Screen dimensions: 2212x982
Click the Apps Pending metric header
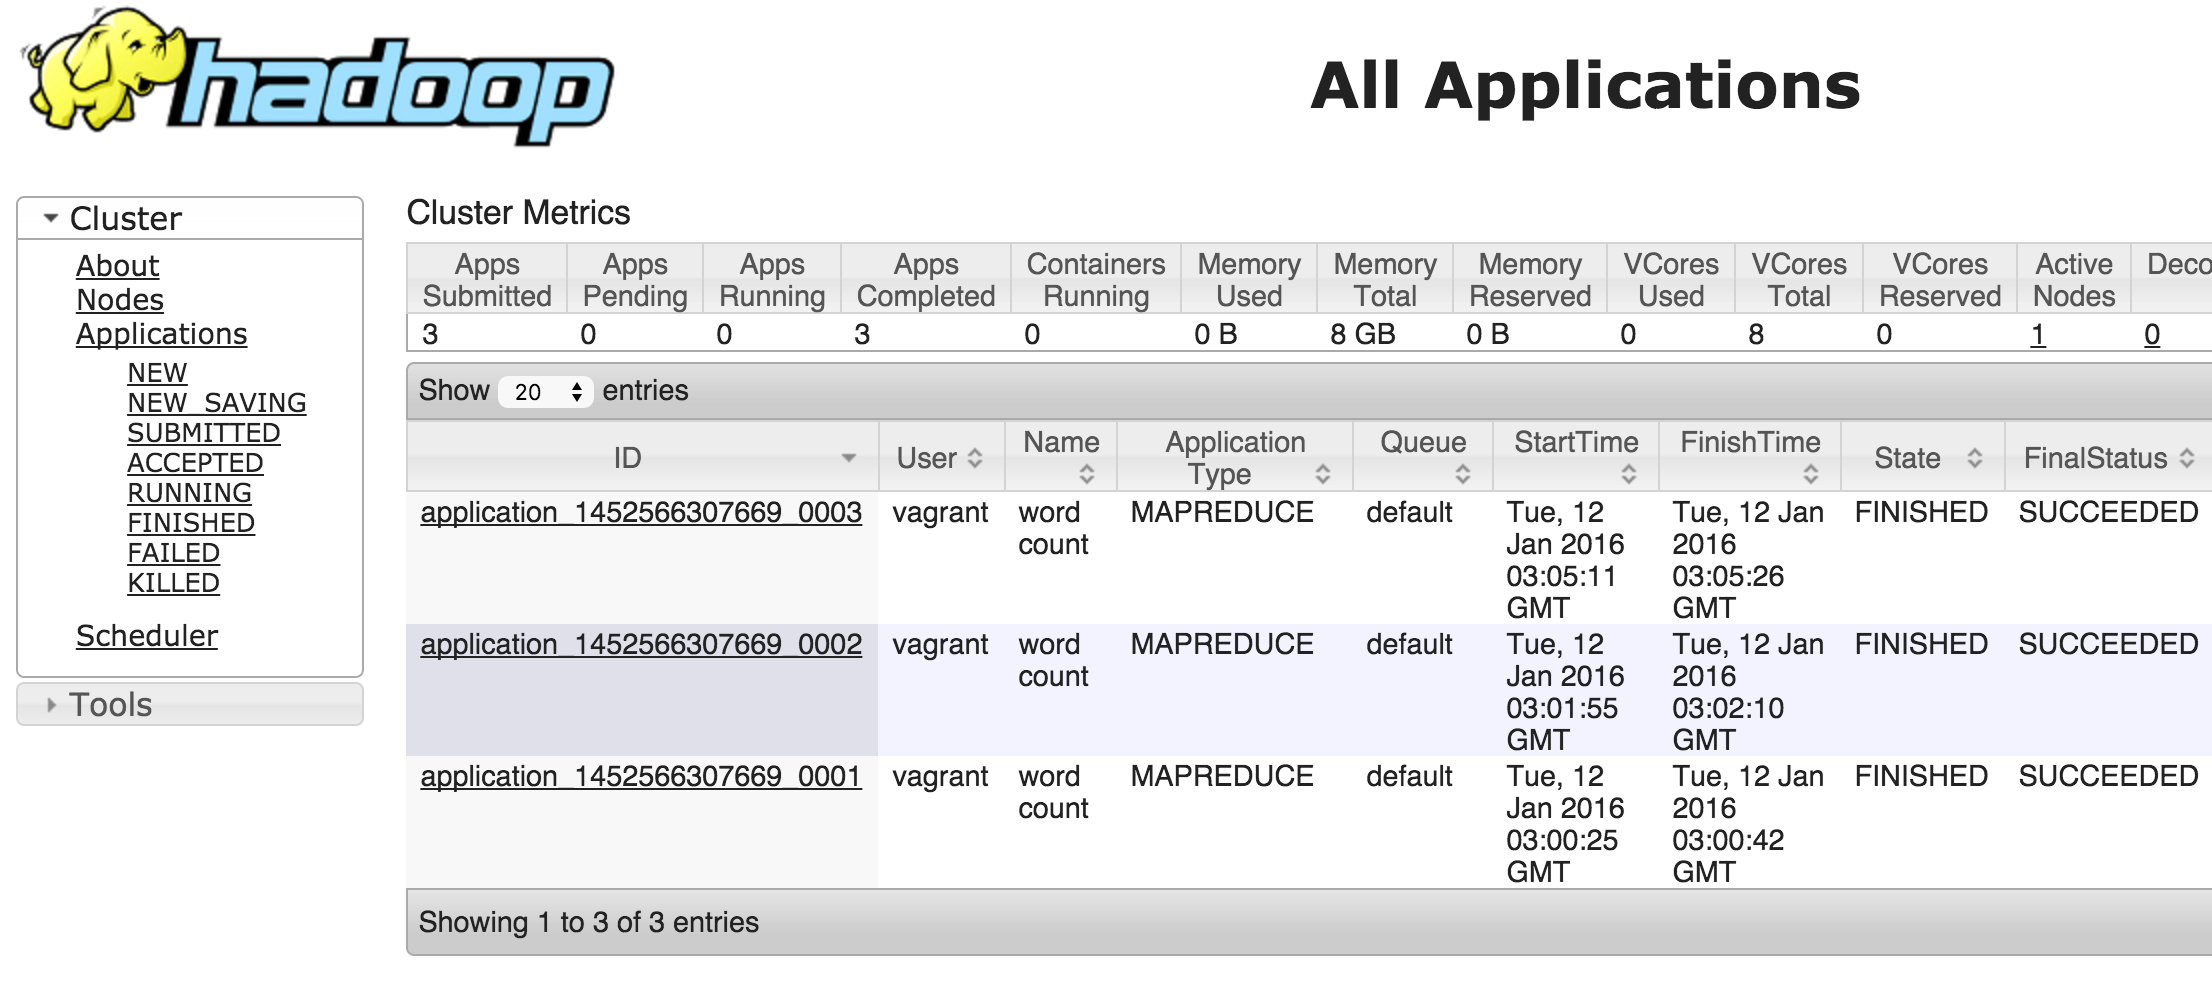click(635, 280)
